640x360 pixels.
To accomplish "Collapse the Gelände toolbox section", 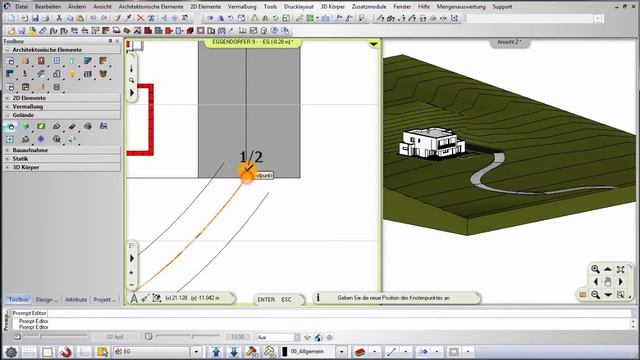I will coord(7,115).
